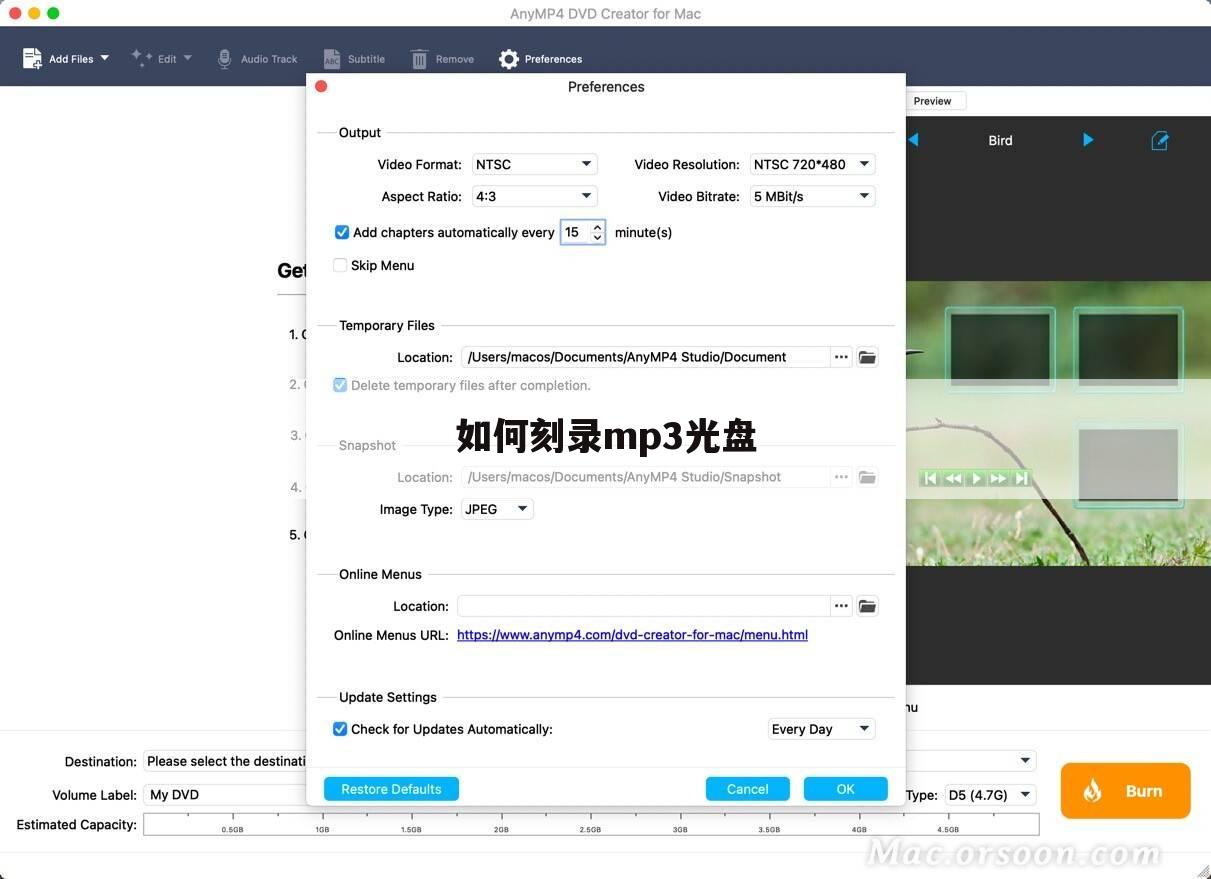Toggle Check for Updates Automatically checkbox
This screenshot has height=879, width=1211.
coord(340,729)
